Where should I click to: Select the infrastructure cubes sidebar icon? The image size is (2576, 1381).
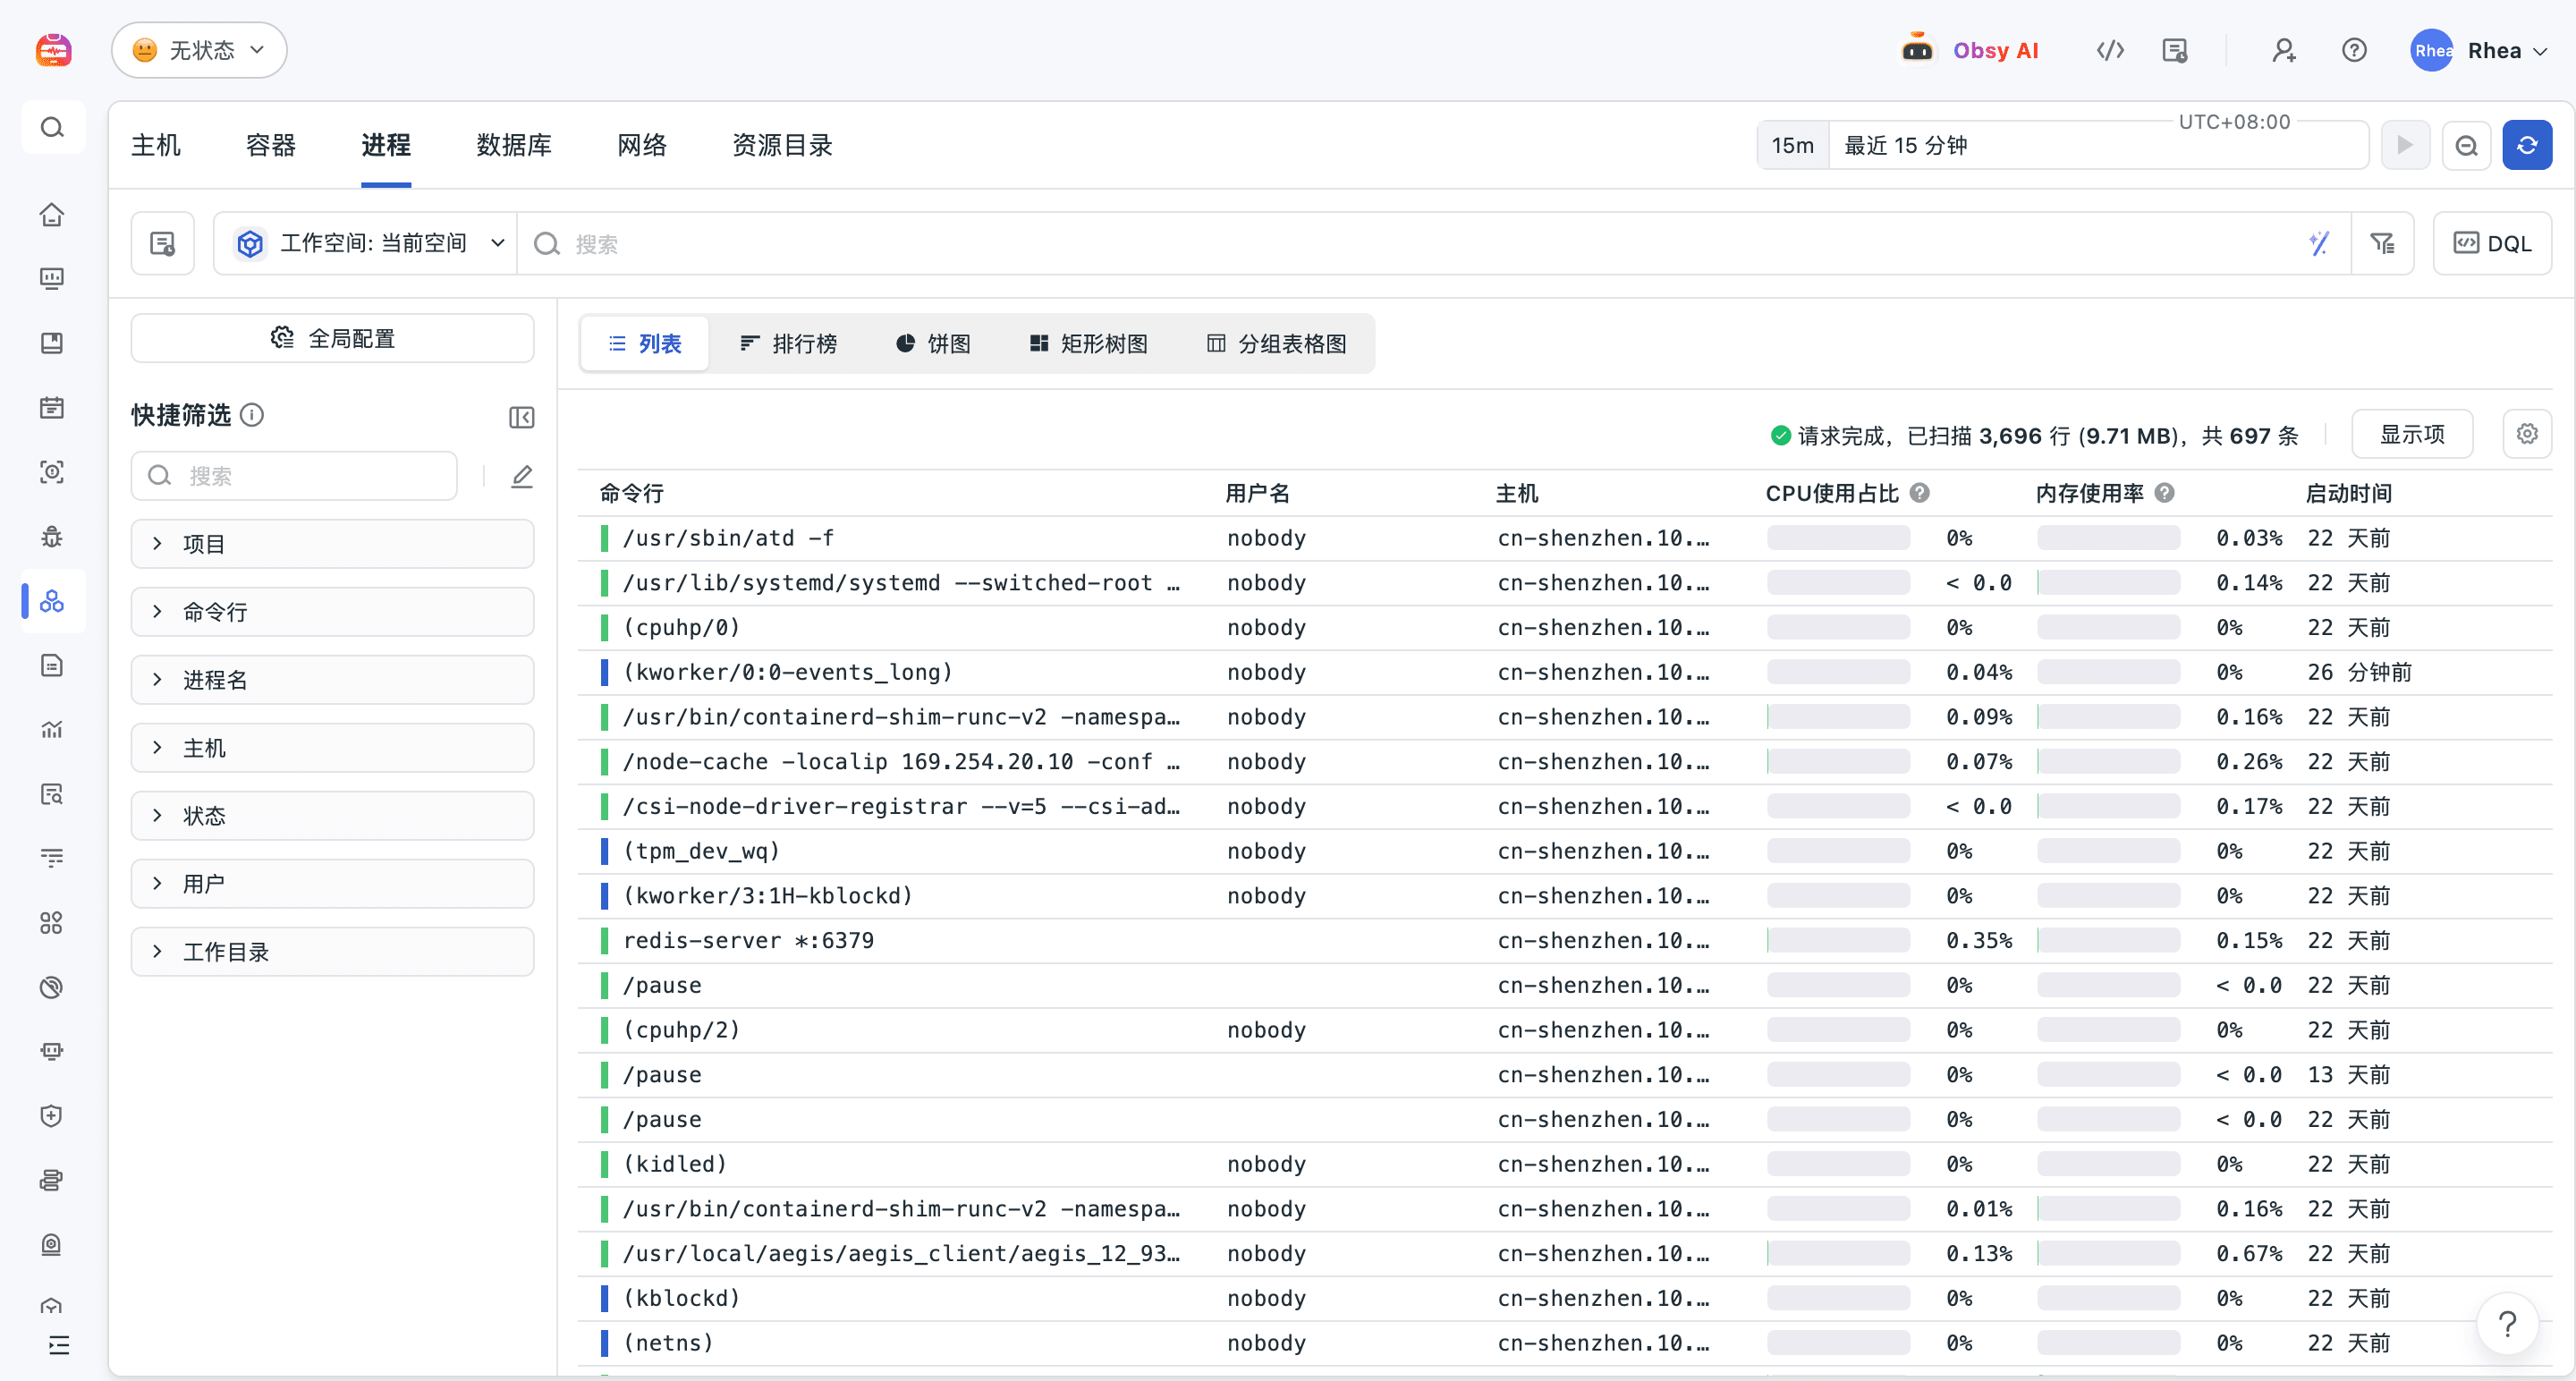tap(52, 601)
